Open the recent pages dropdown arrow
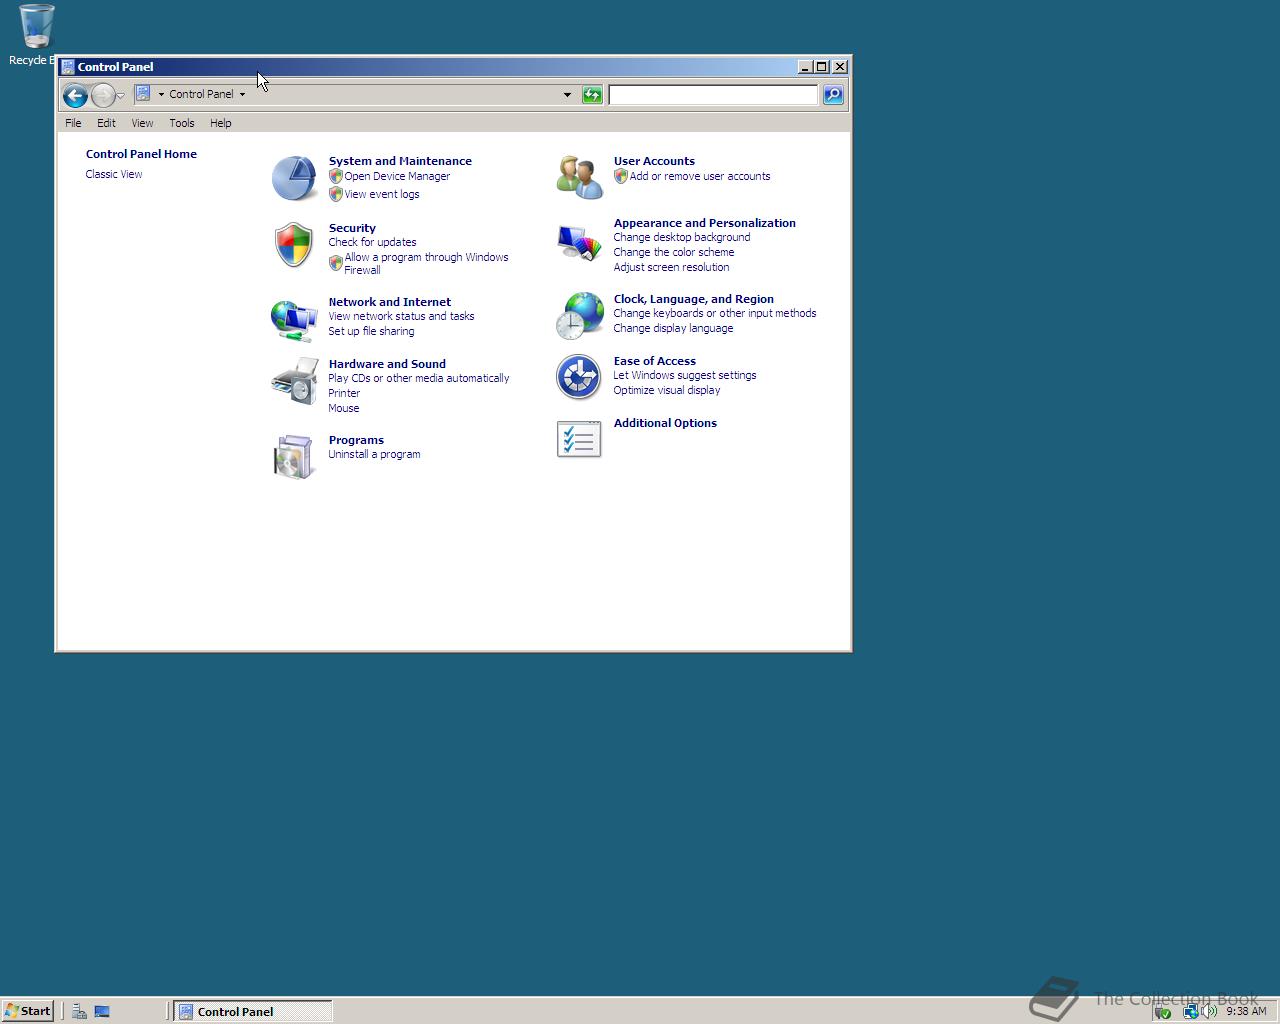 tap(120, 95)
